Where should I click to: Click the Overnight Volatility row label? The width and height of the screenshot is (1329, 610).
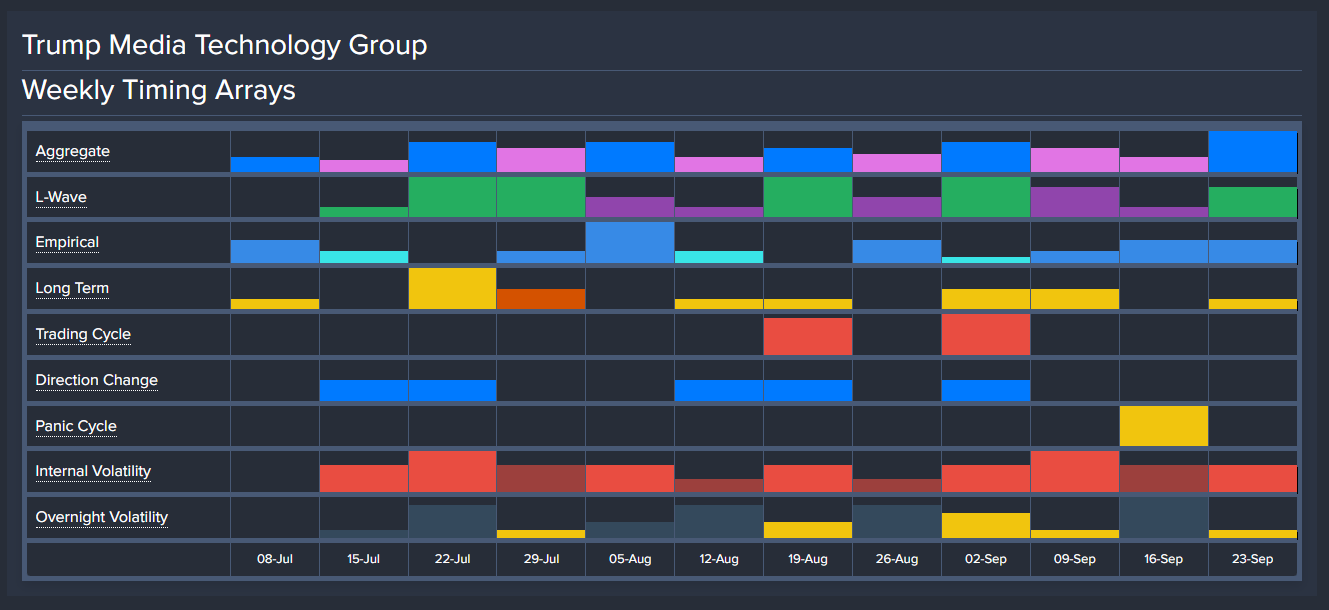click(x=102, y=518)
